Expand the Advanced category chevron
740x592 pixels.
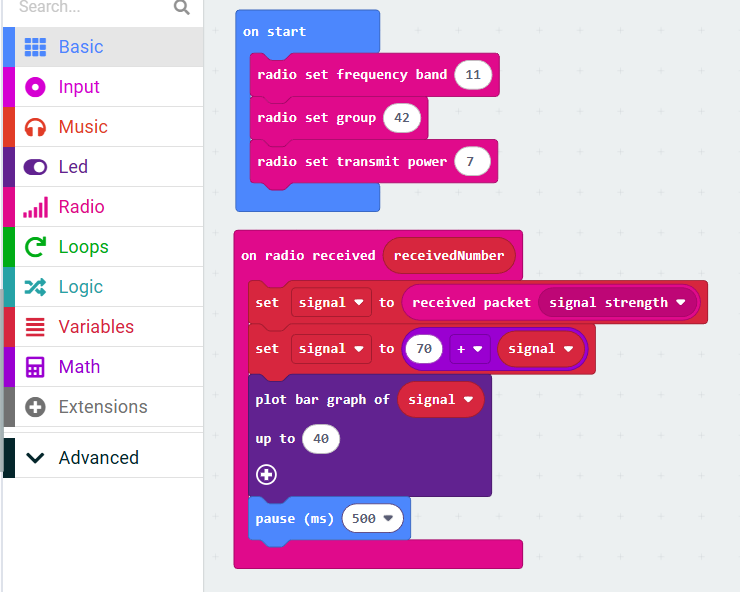point(35,458)
